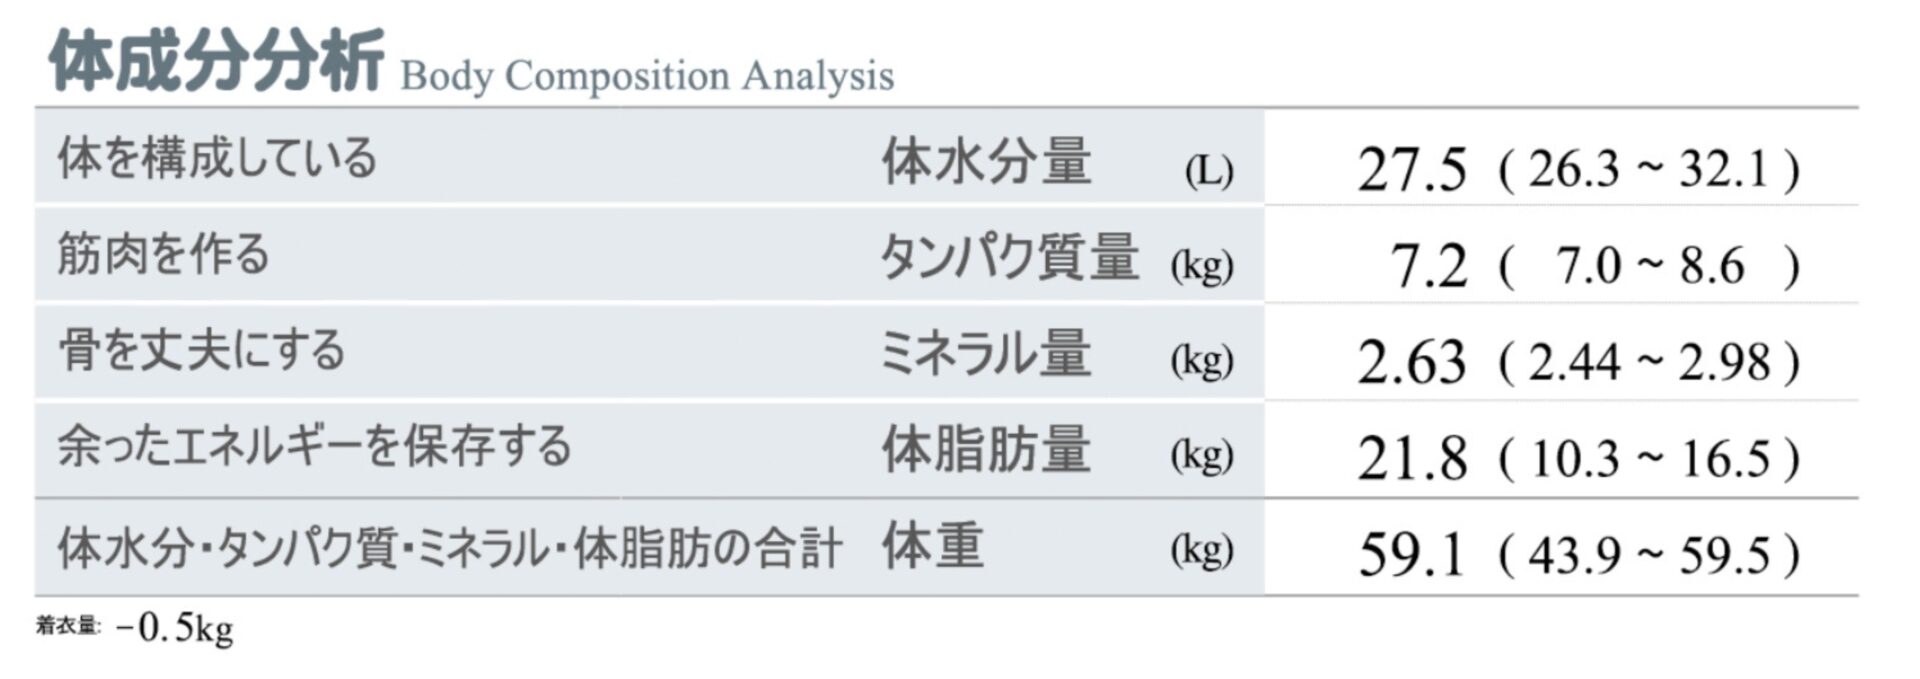Click the 余ったエネルギーを保存する description
This screenshot has width=1920, height=679.
[314, 446]
